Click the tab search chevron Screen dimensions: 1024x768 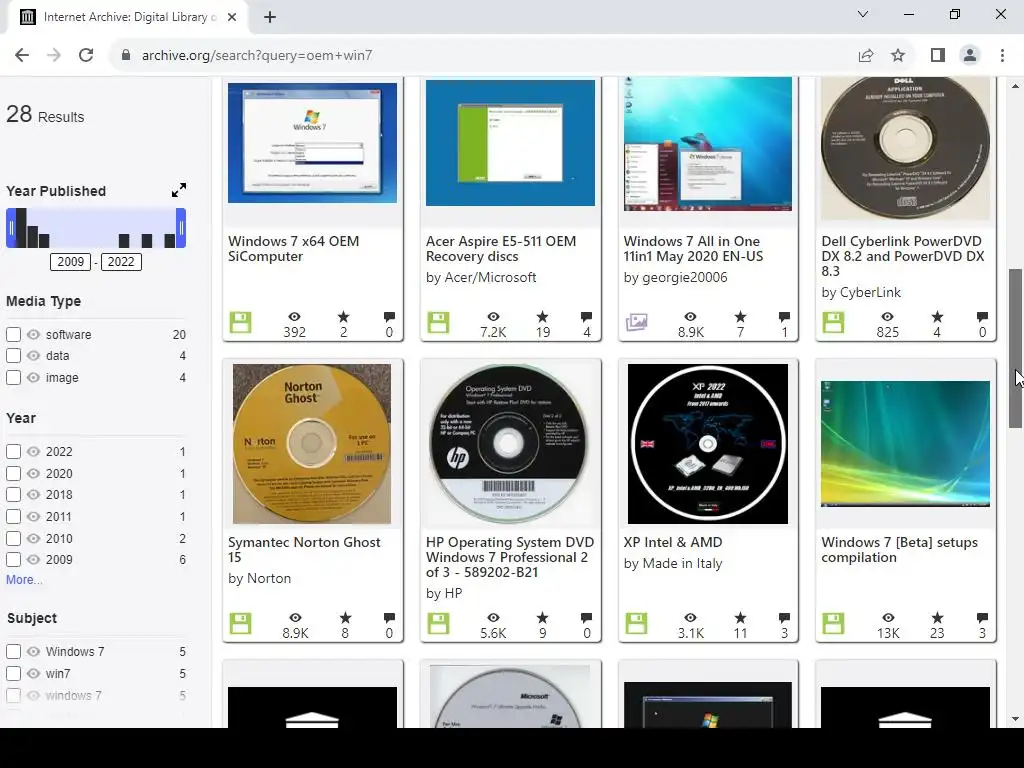(863, 14)
